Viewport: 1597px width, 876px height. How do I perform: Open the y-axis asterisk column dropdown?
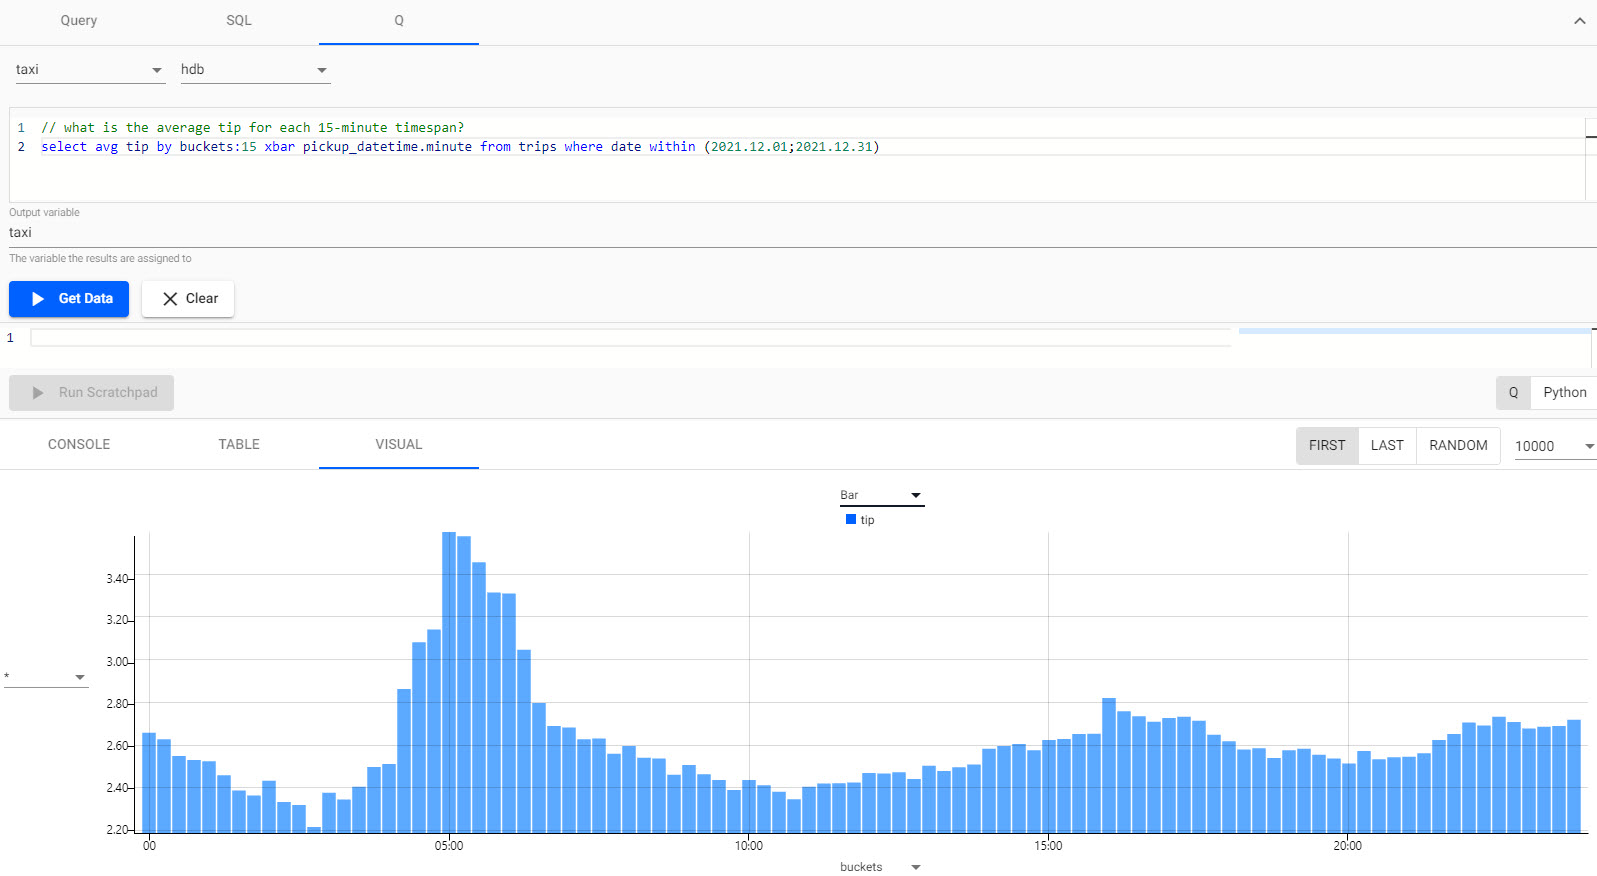coord(46,677)
